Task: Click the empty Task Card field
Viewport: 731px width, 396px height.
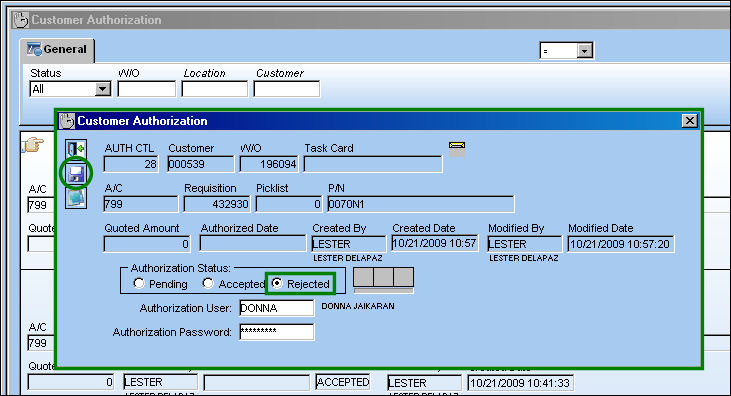Action: [373, 164]
